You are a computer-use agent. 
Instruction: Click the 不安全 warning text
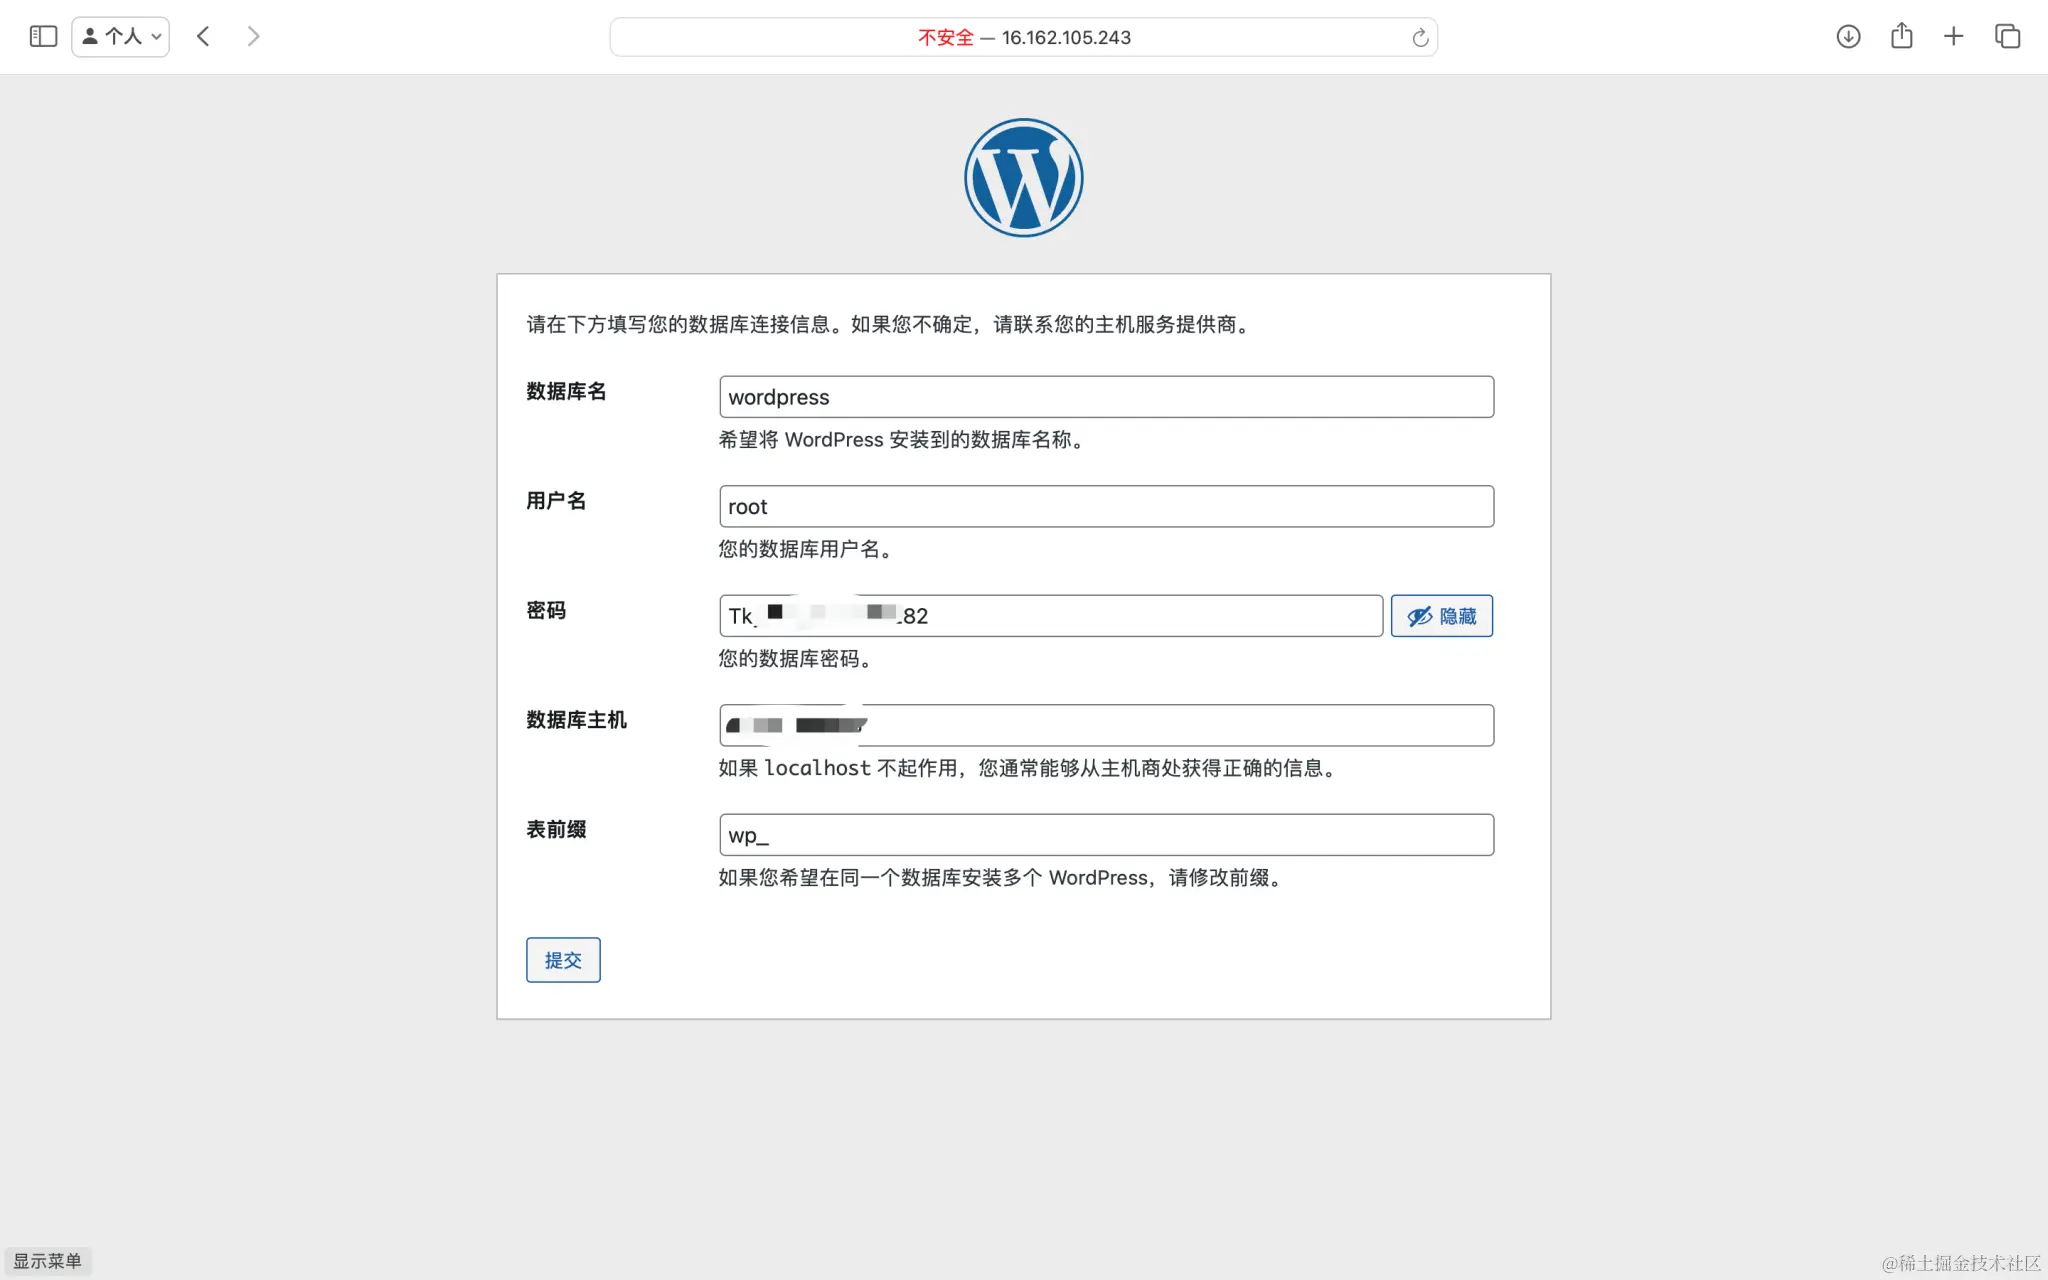945,38
